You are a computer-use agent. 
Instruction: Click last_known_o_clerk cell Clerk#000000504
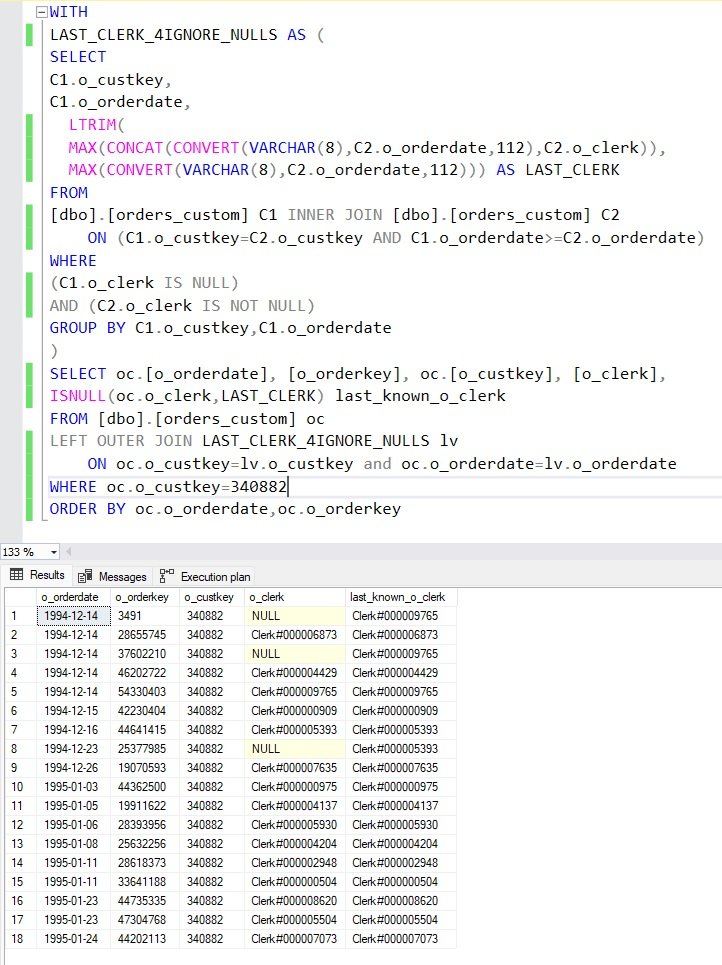coord(401,881)
